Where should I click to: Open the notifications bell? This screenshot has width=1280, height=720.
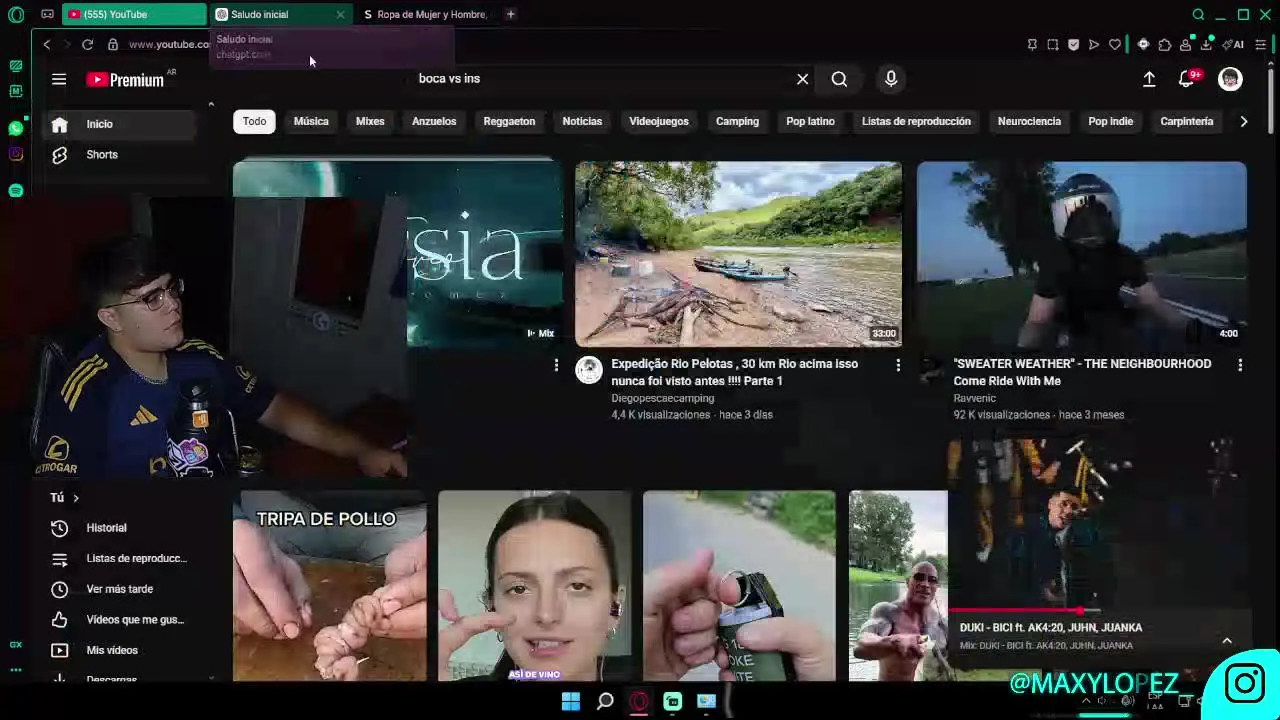(x=1187, y=79)
